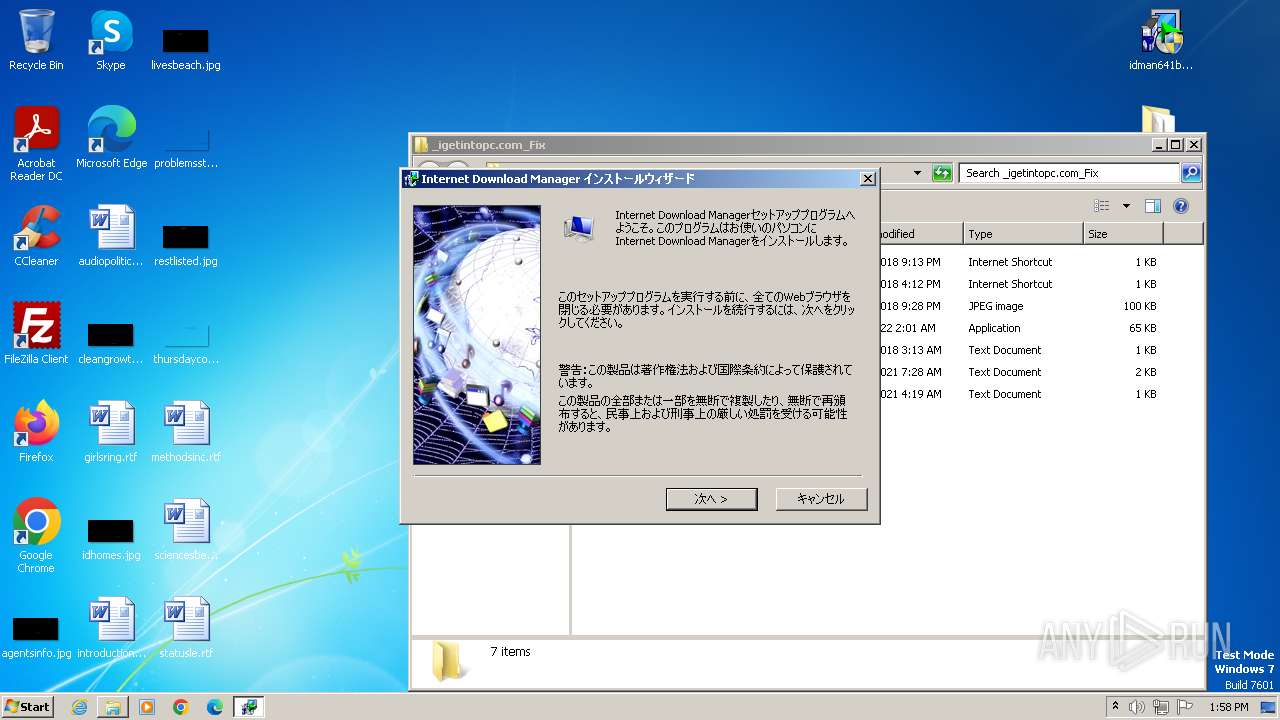1280x720 pixels.
Task: Open Explorer help question mark icon
Action: 1181,206
